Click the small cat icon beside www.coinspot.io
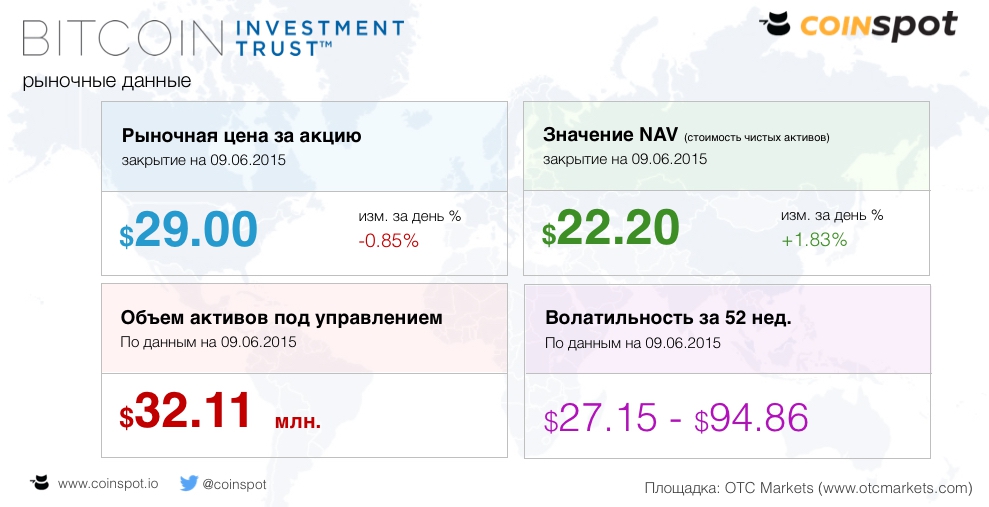989x507 pixels. coord(40,483)
